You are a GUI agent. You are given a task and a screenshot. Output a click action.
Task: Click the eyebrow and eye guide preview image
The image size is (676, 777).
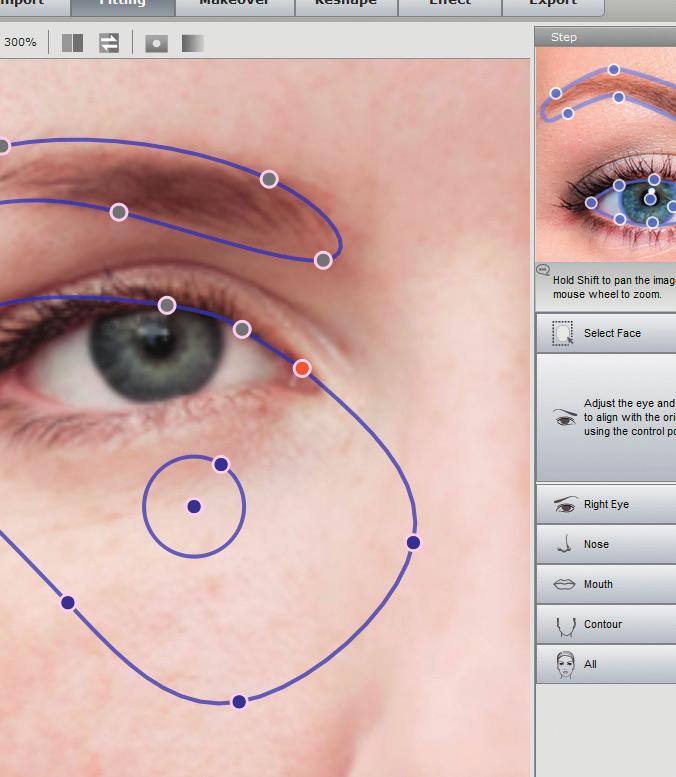click(606, 154)
